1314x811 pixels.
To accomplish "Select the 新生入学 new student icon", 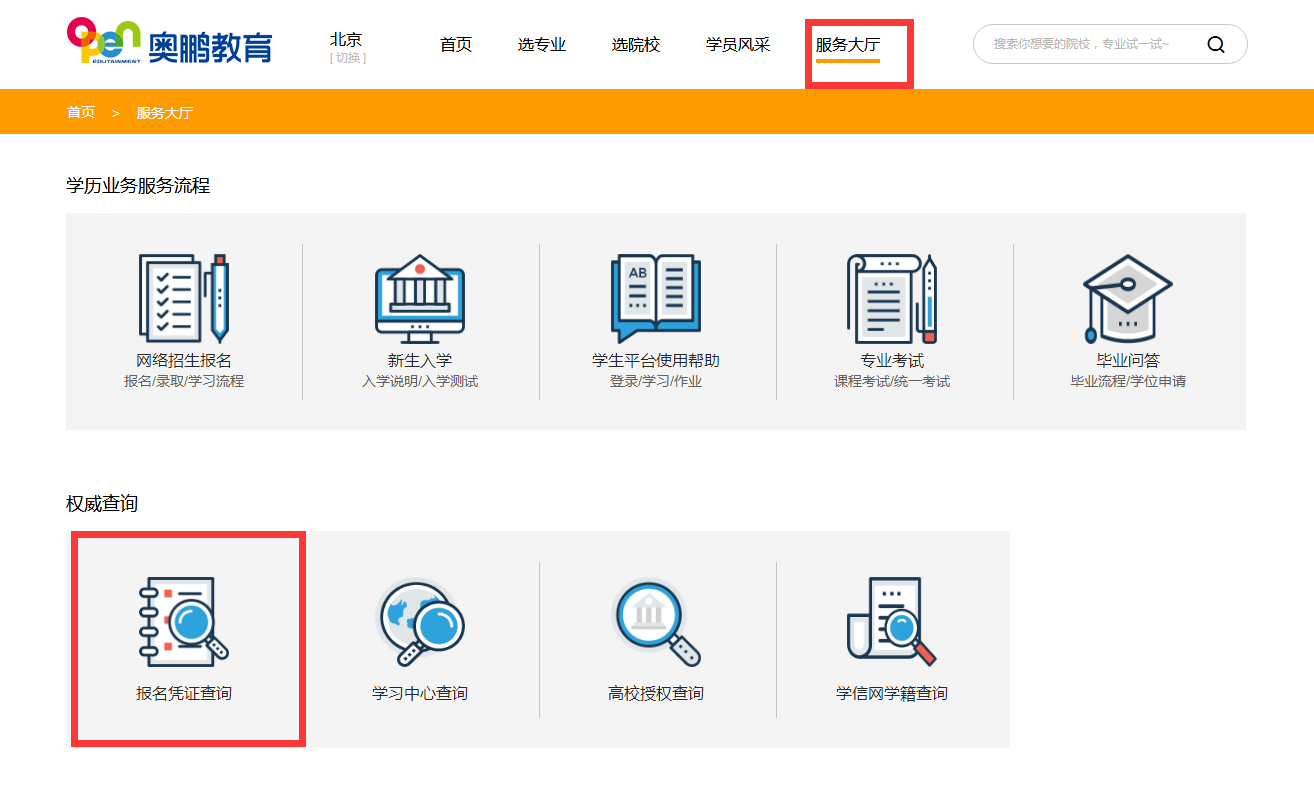I will [419, 298].
